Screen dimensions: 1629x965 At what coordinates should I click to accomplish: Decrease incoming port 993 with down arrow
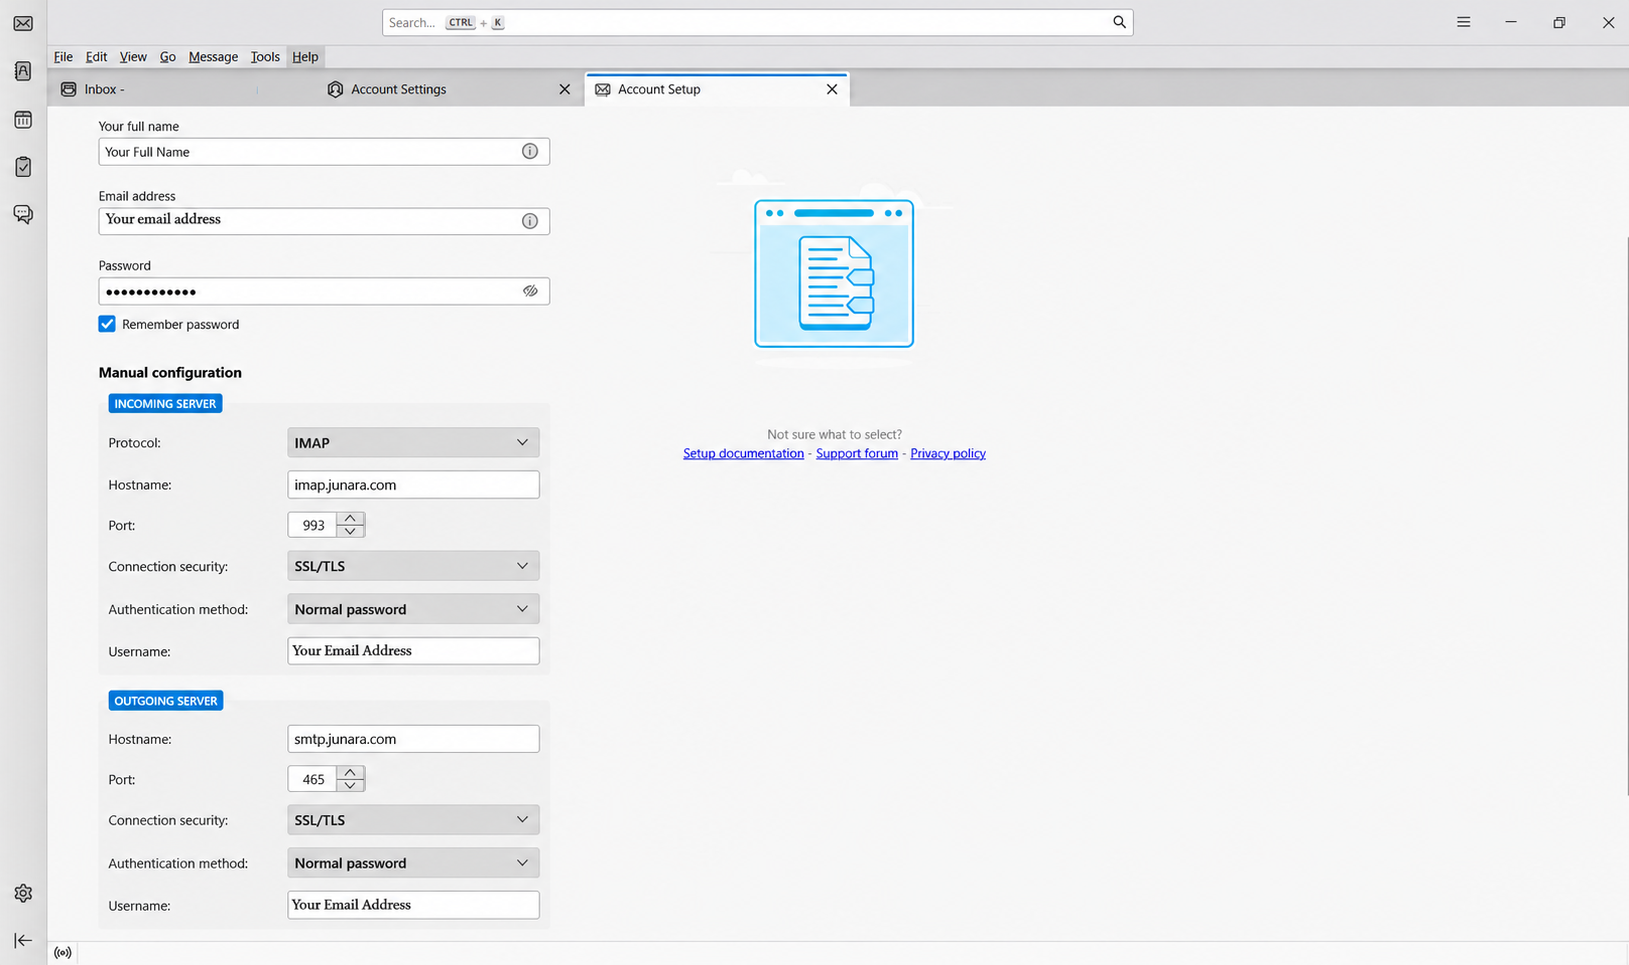(350, 531)
